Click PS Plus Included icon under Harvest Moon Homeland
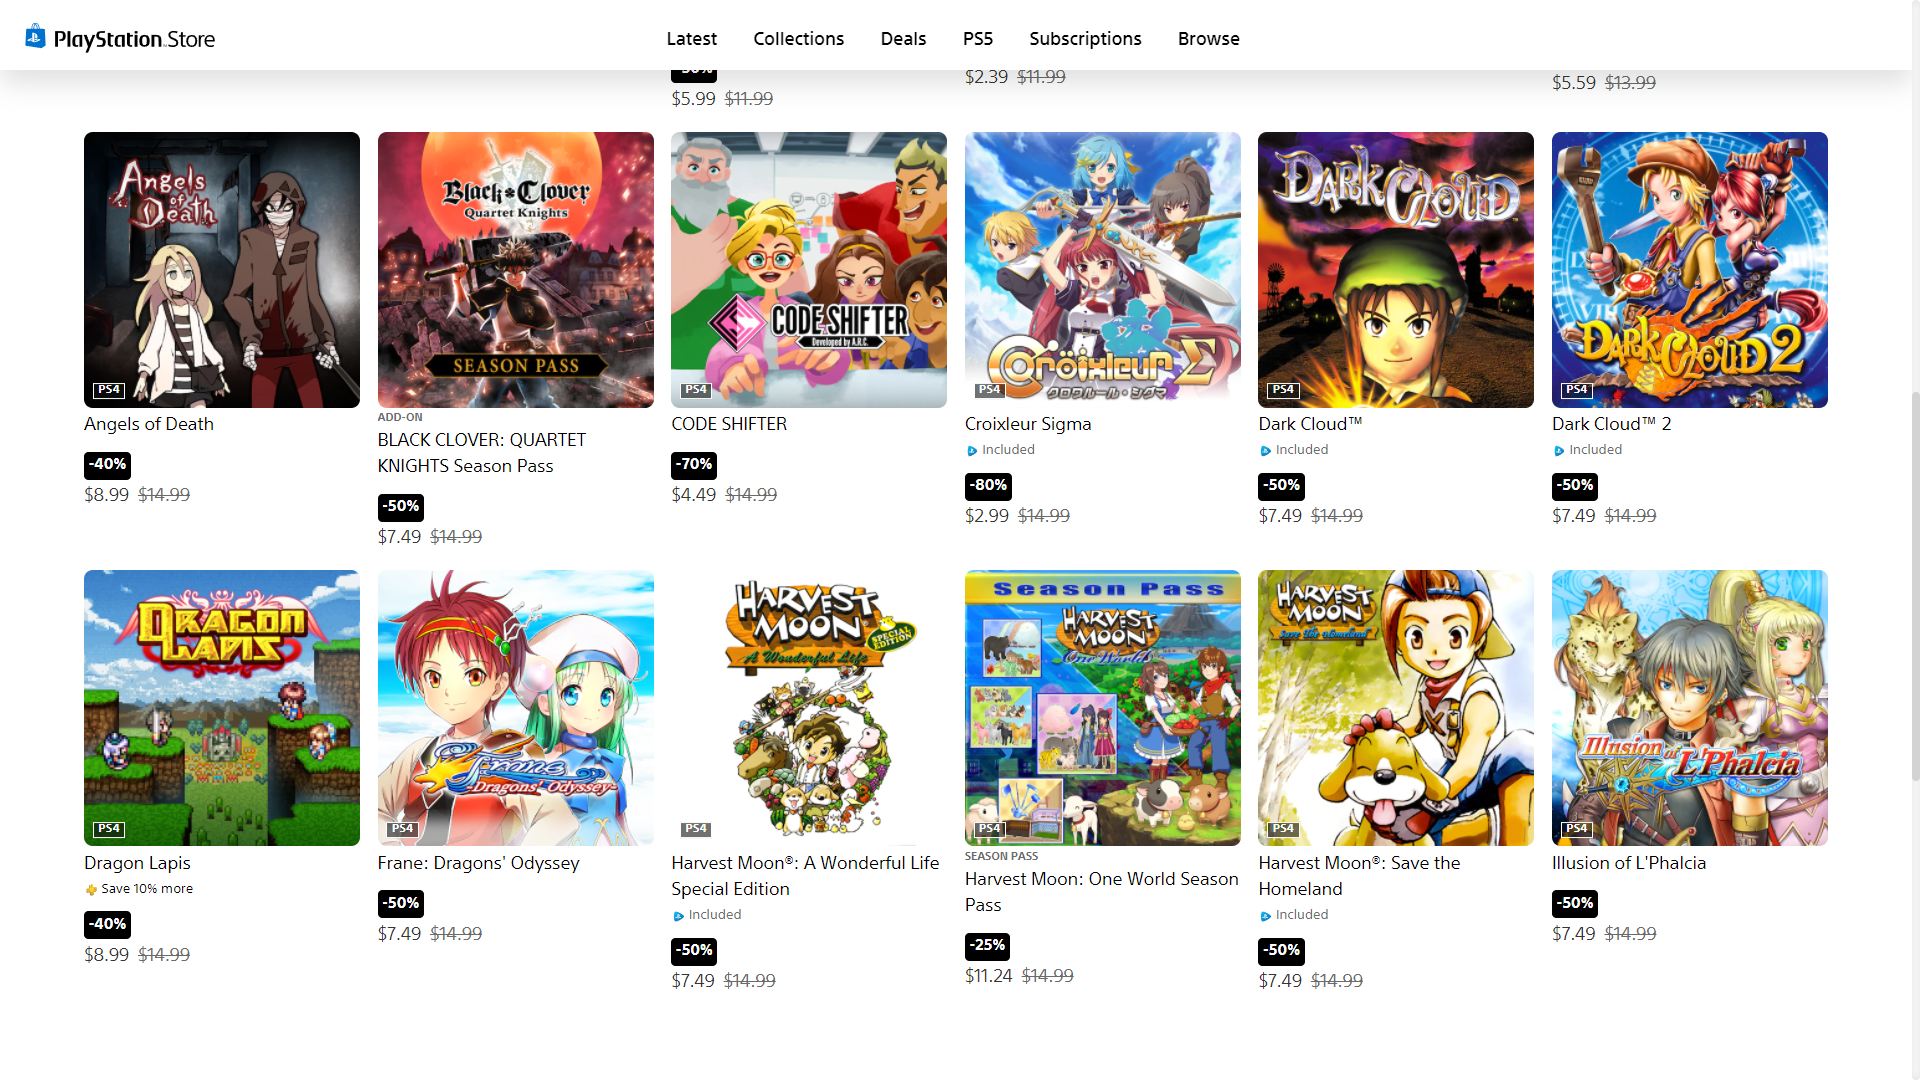The width and height of the screenshot is (1920, 1080). (x=1265, y=916)
